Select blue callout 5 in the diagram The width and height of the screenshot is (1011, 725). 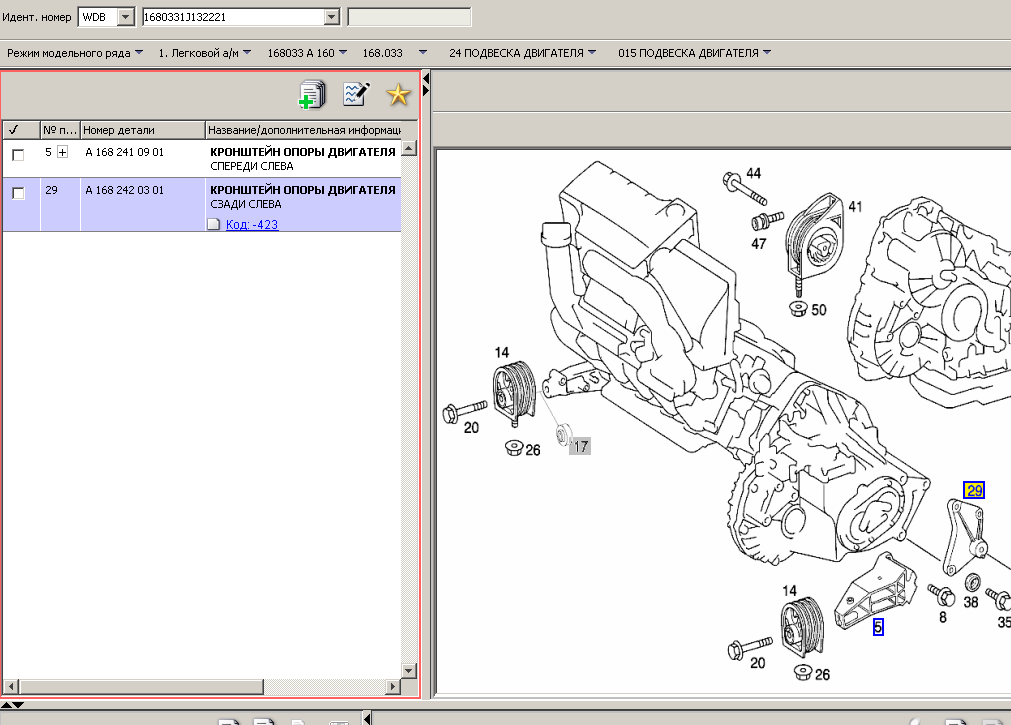[x=878, y=627]
